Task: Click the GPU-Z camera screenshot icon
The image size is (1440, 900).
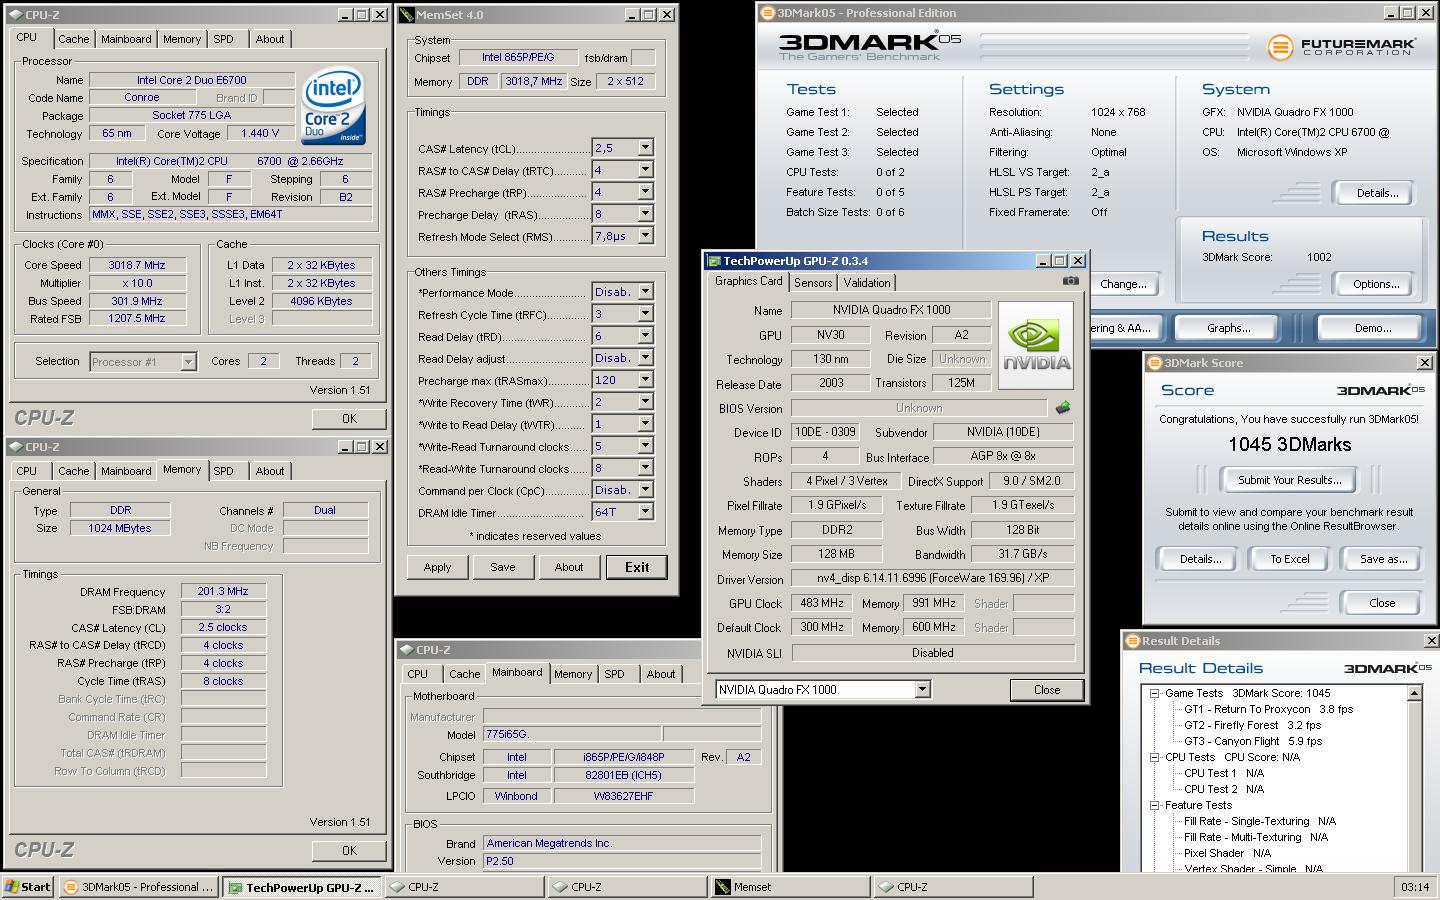Action: tap(1071, 281)
